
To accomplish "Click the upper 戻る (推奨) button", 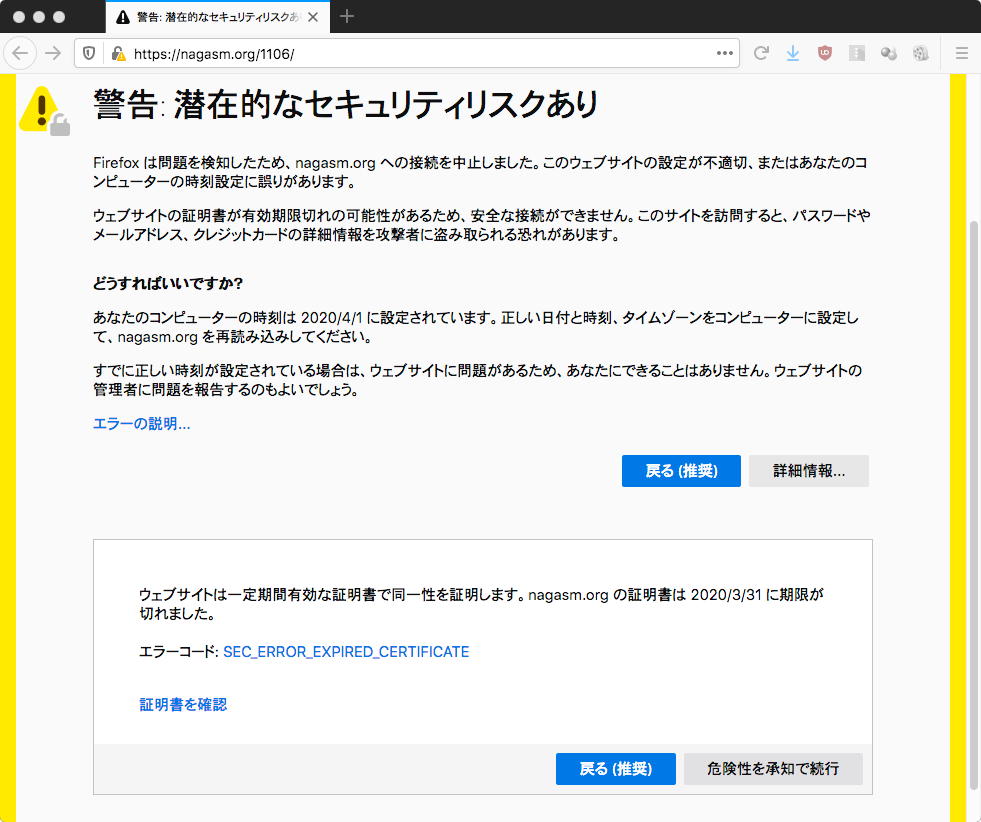I will point(681,470).
